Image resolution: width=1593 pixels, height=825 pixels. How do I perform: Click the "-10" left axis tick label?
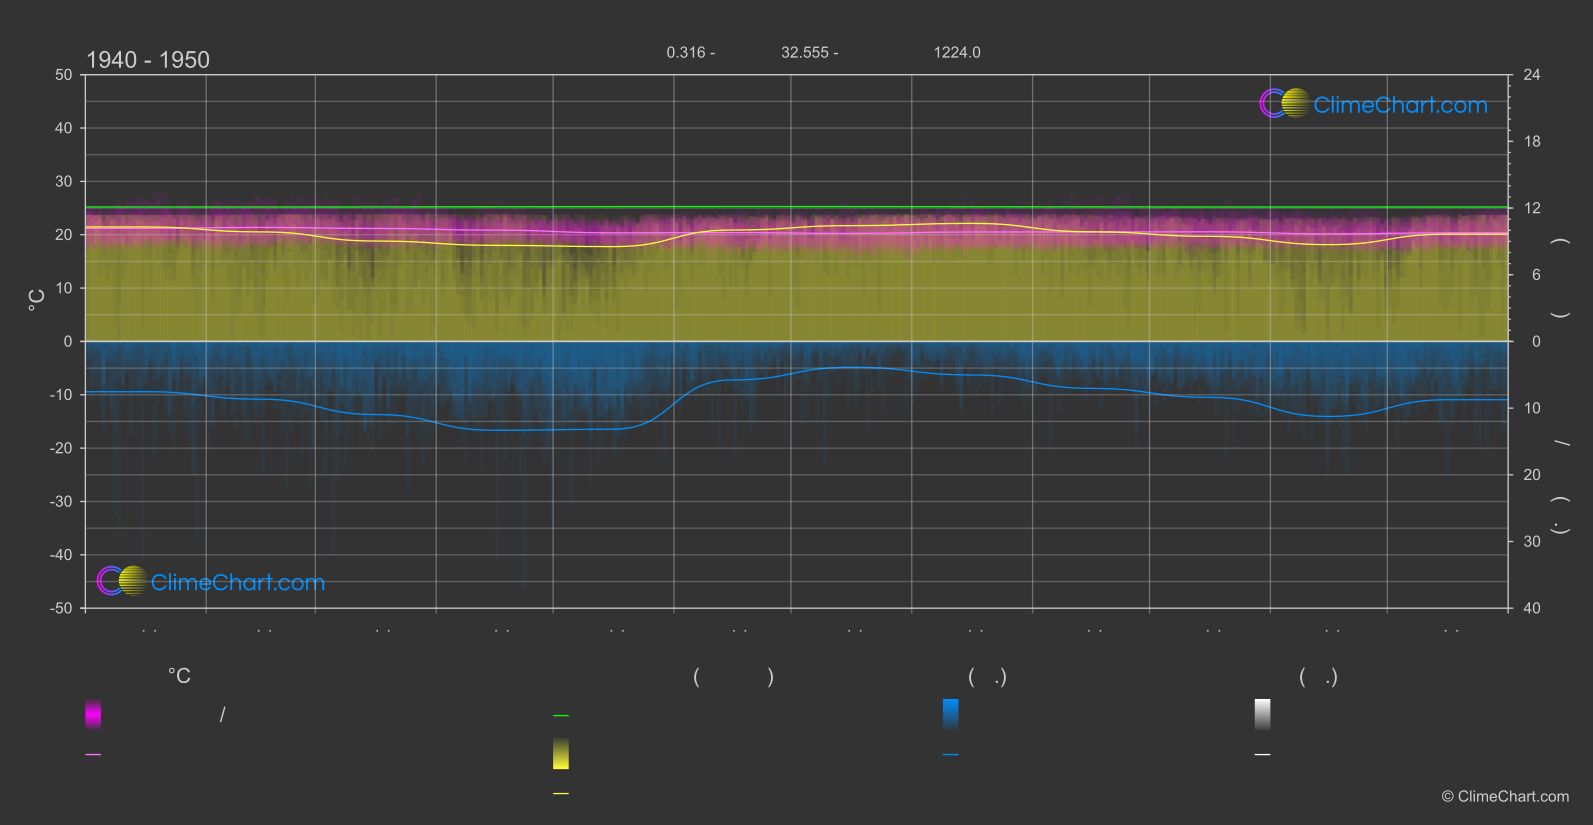tap(61, 395)
